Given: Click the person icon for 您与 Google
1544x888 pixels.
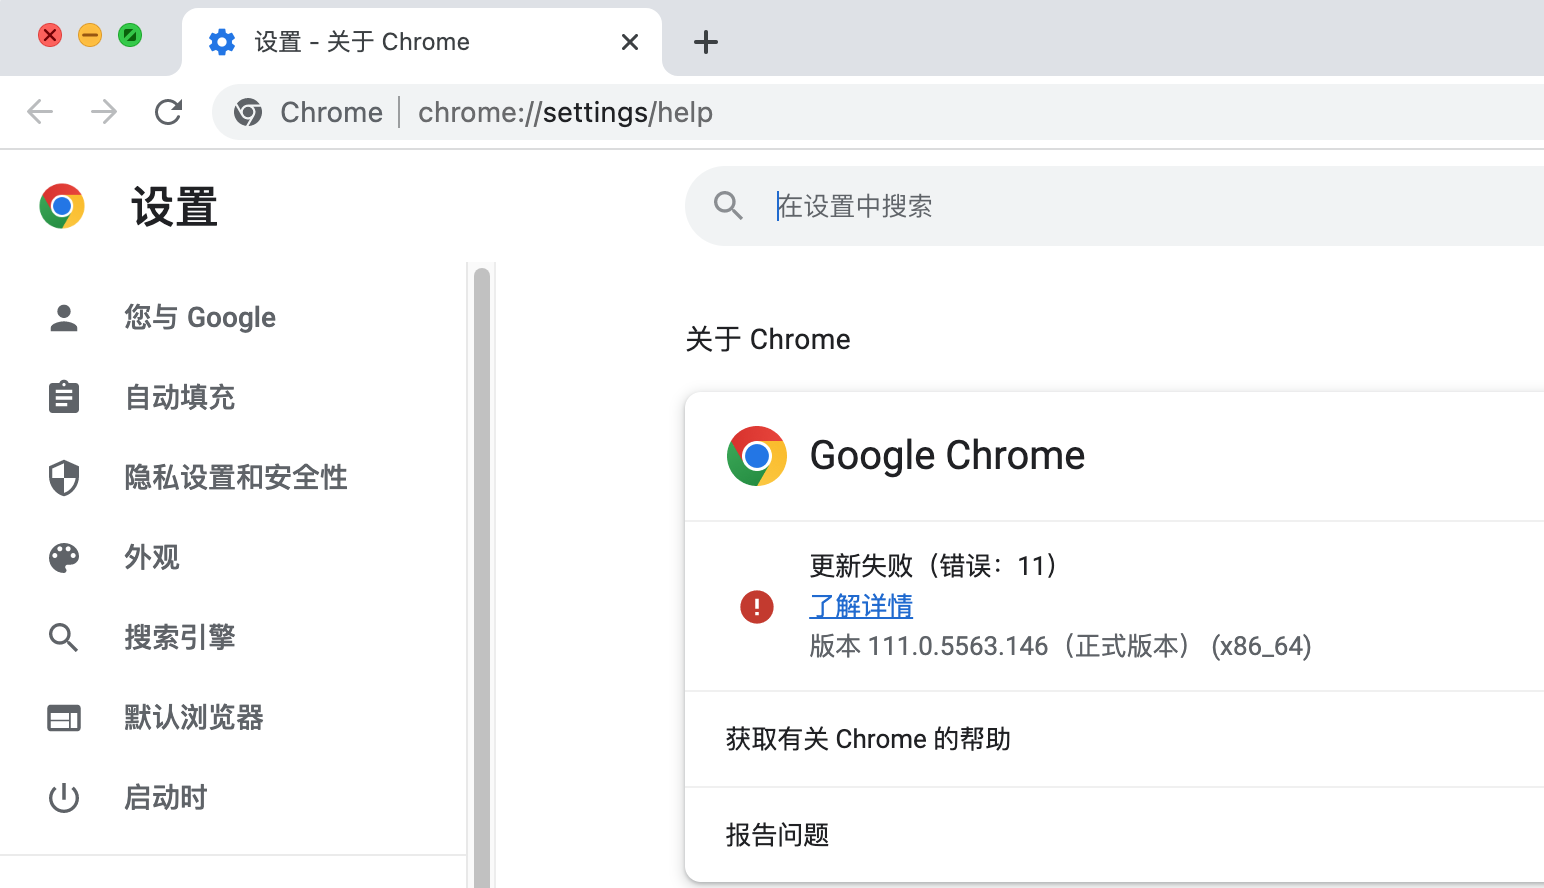Looking at the screenshot, I should [x=64, y=318].
